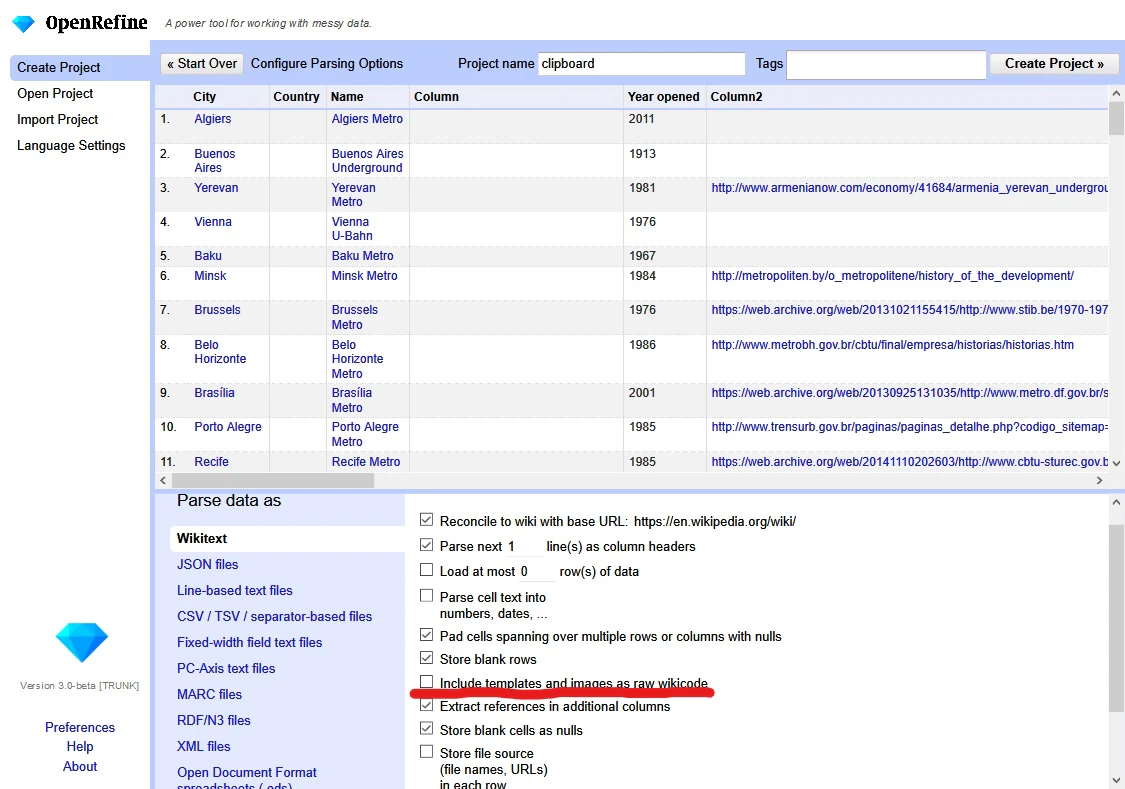
Task: Click the Year opened column header
Action: coord(663,97)
